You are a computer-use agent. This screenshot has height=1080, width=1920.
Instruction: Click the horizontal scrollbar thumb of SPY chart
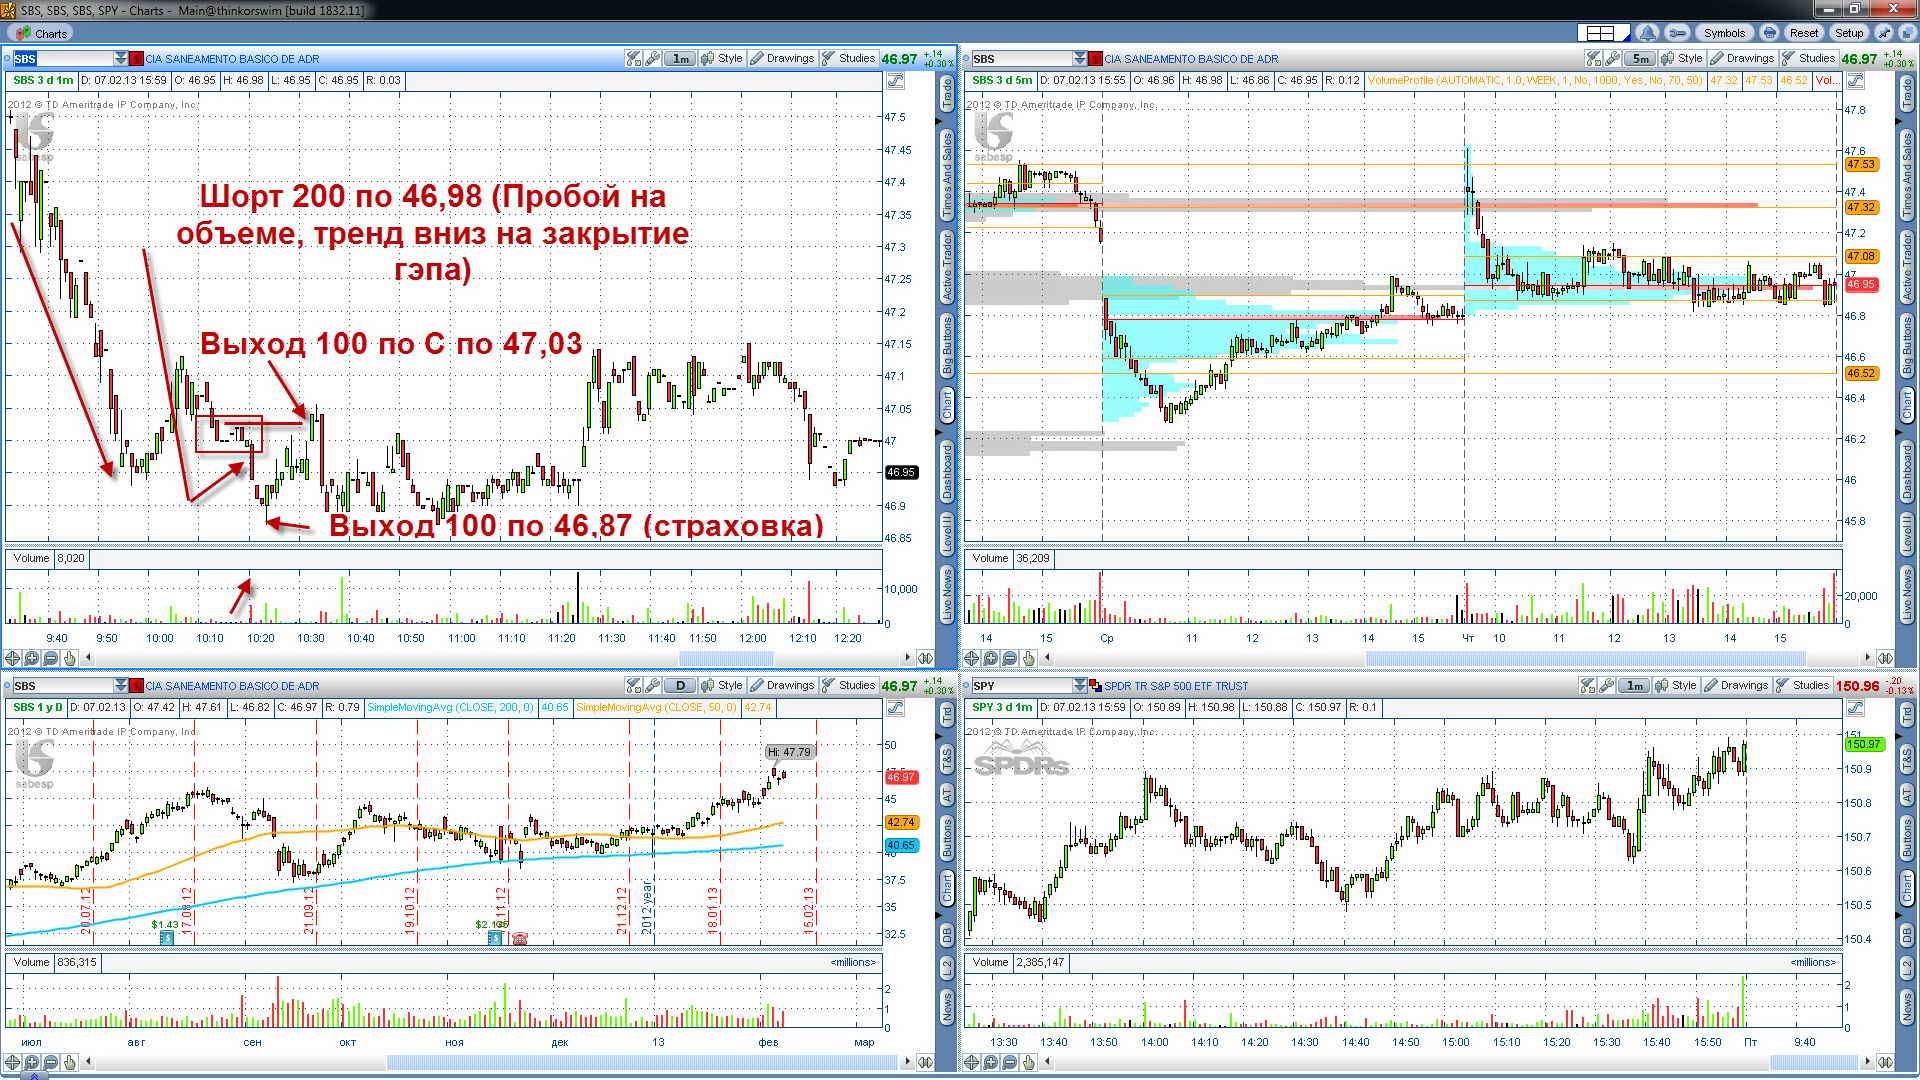click(x=1814, y=1062)
